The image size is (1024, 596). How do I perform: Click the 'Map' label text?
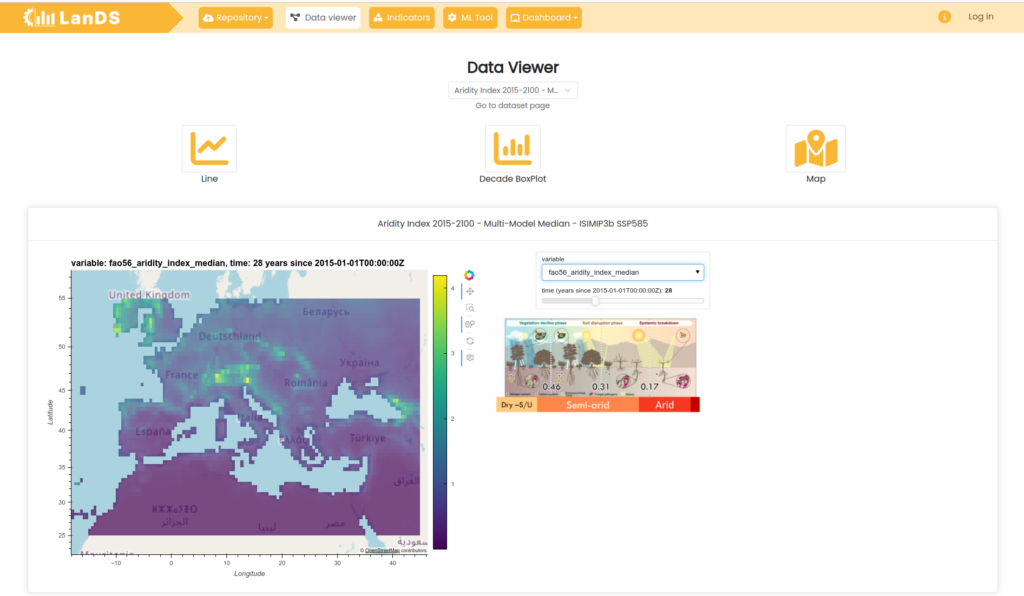coord(816,179)
